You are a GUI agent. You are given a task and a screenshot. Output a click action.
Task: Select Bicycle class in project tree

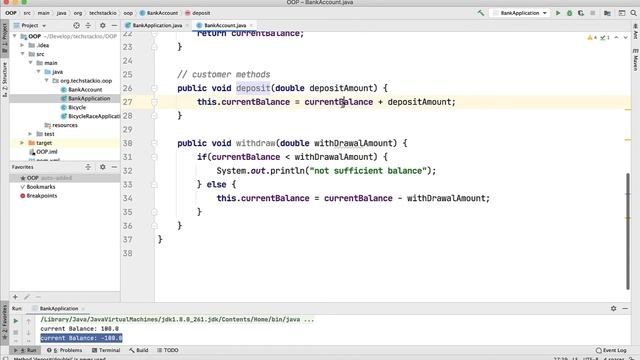click(73, 107)
